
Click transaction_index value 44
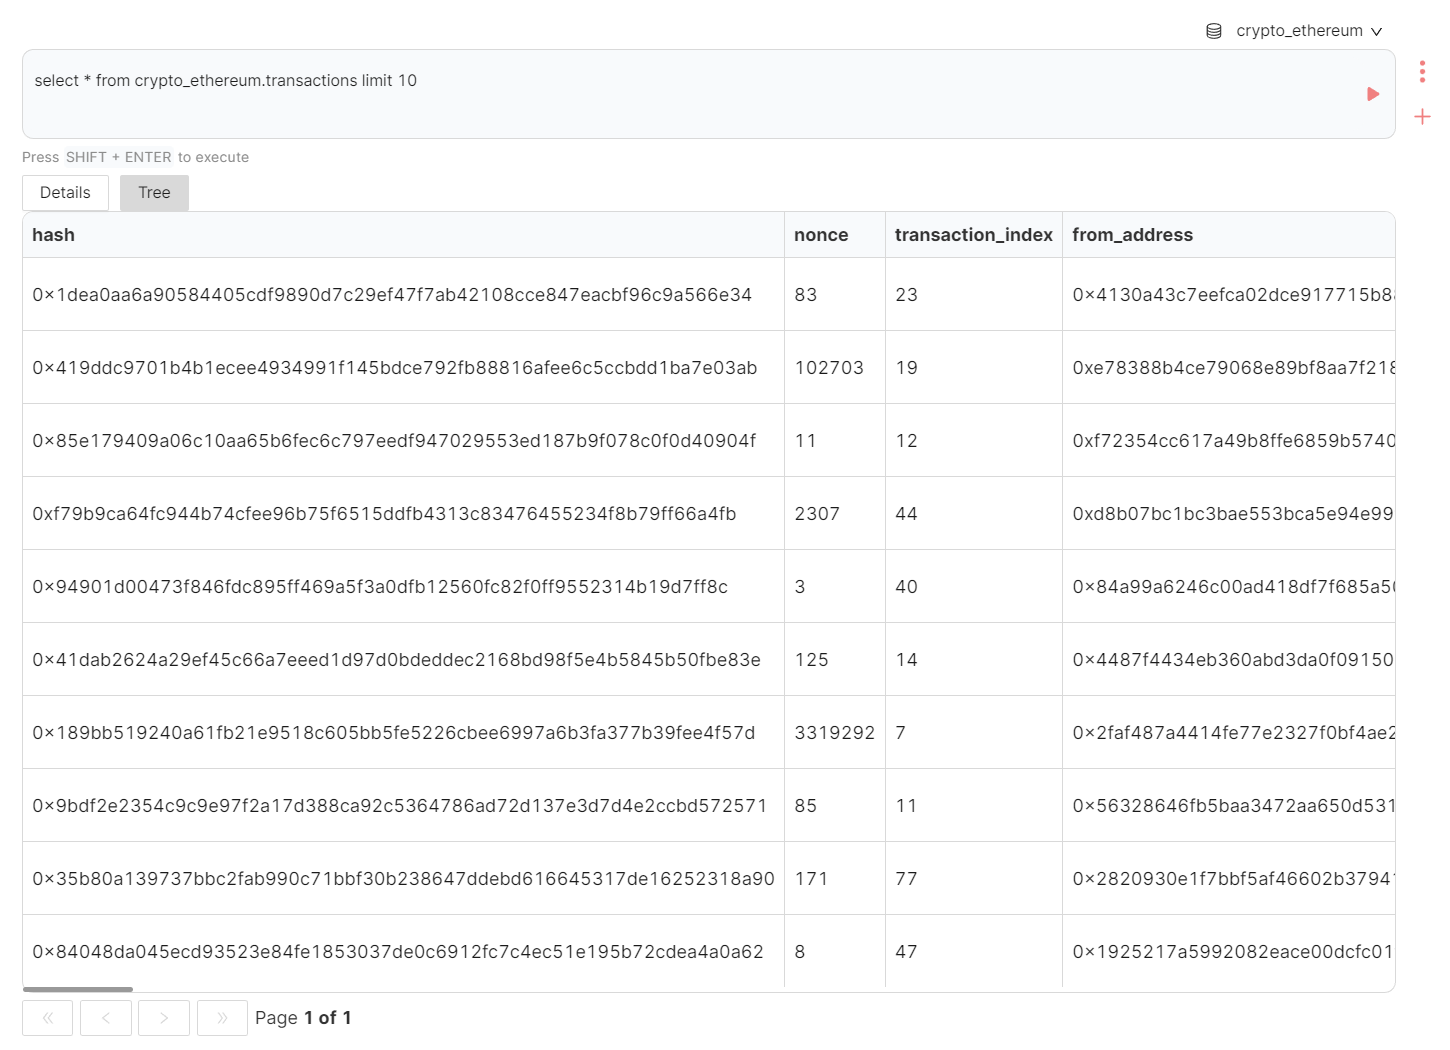pyautogui.click(x=907, y=514)
